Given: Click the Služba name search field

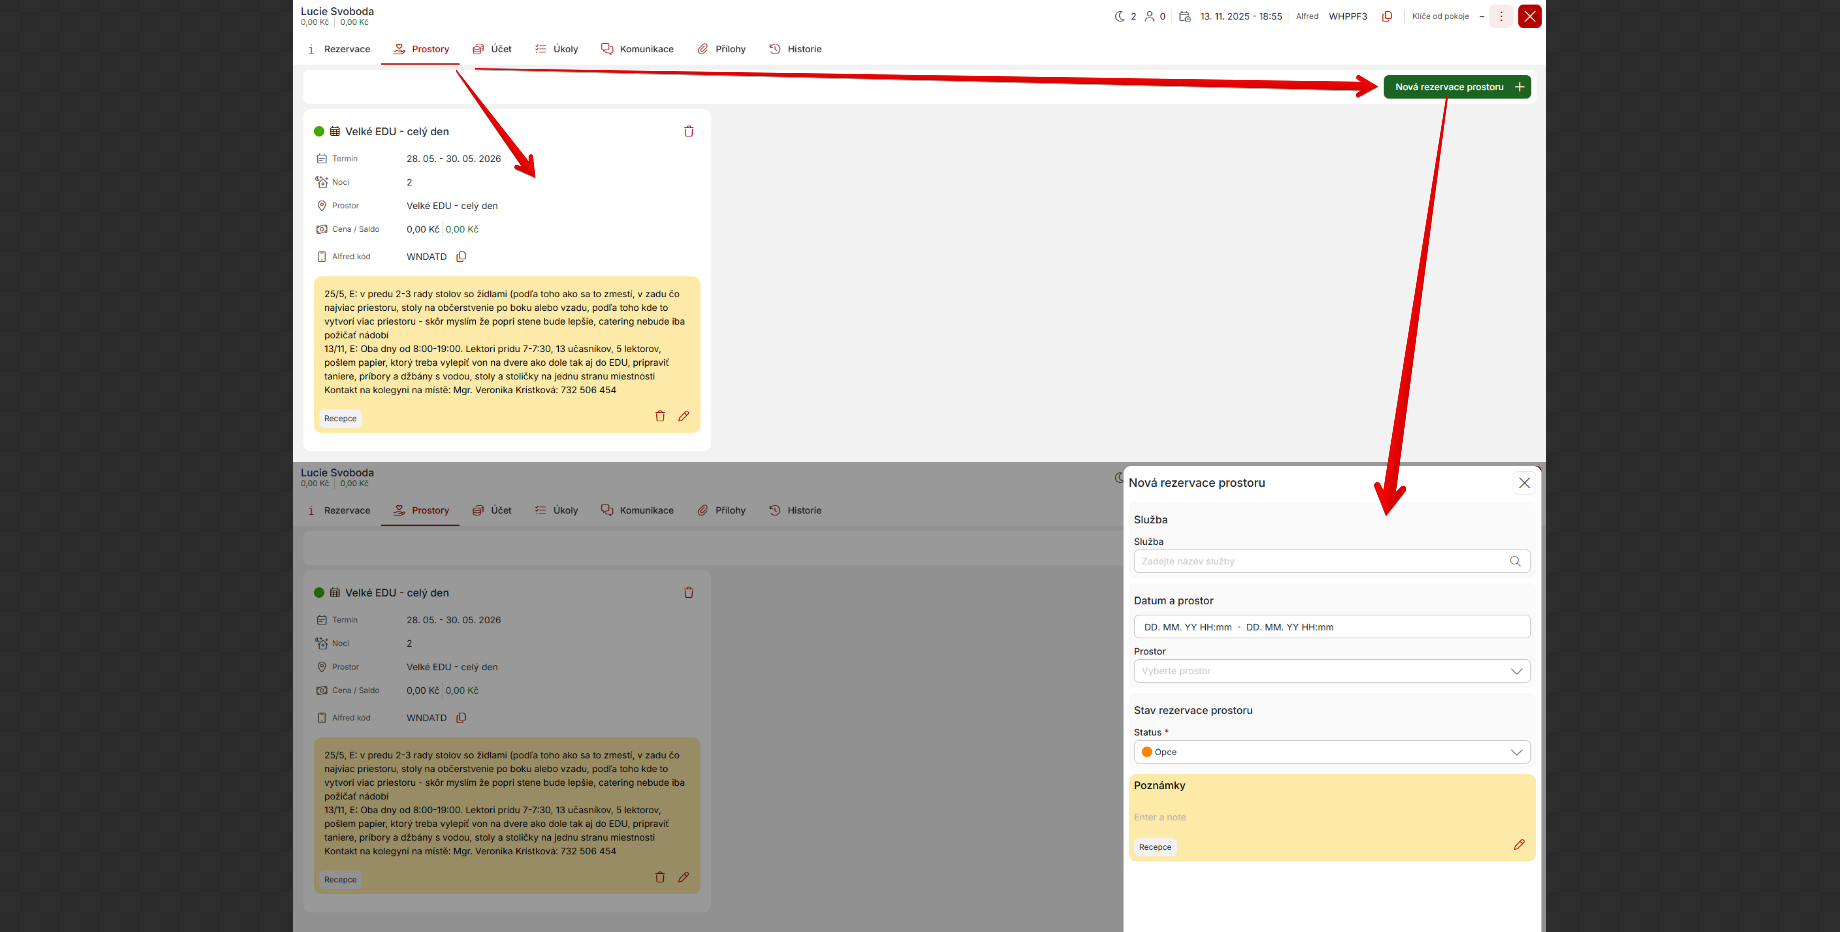Looking at the screenshot, I should tap(1332, 561).
